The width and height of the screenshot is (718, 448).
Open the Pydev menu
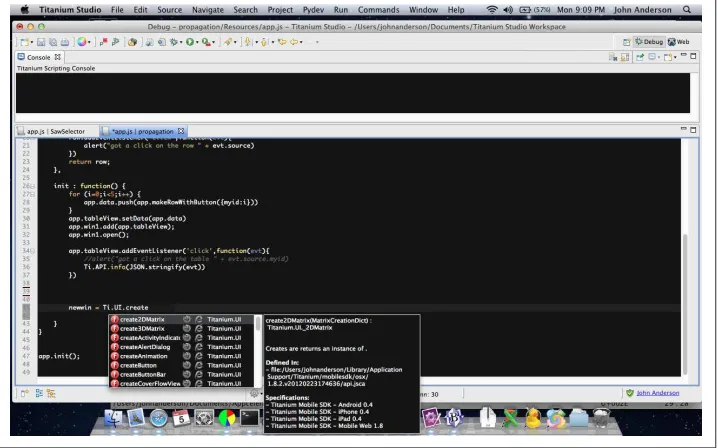click(313, 10)
